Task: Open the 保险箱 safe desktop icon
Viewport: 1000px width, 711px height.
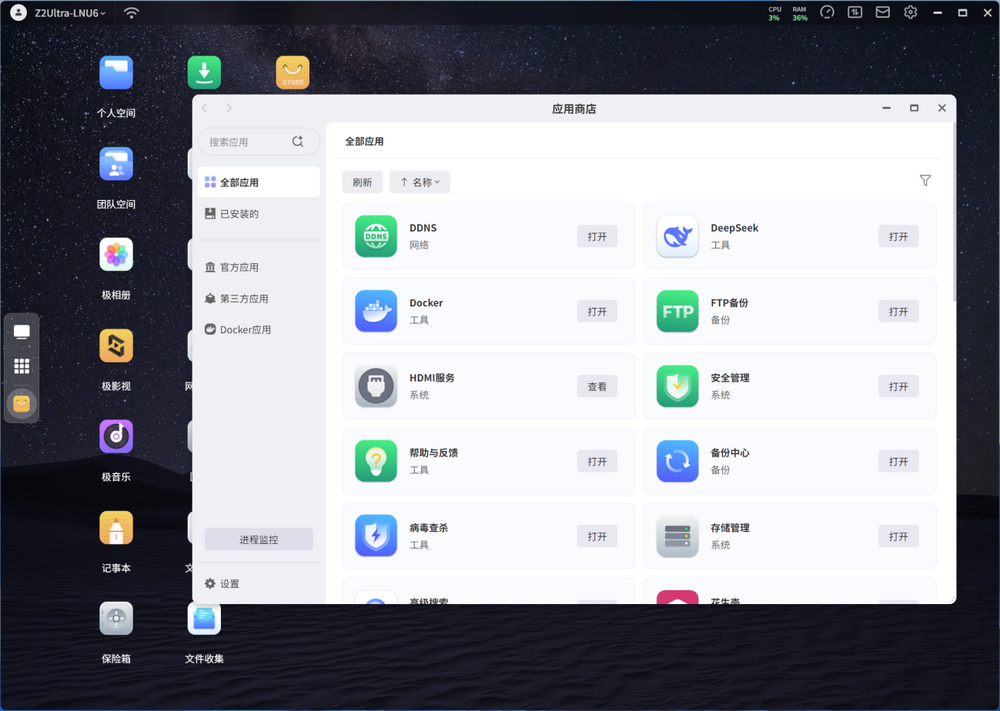Action: coord(116,619)
